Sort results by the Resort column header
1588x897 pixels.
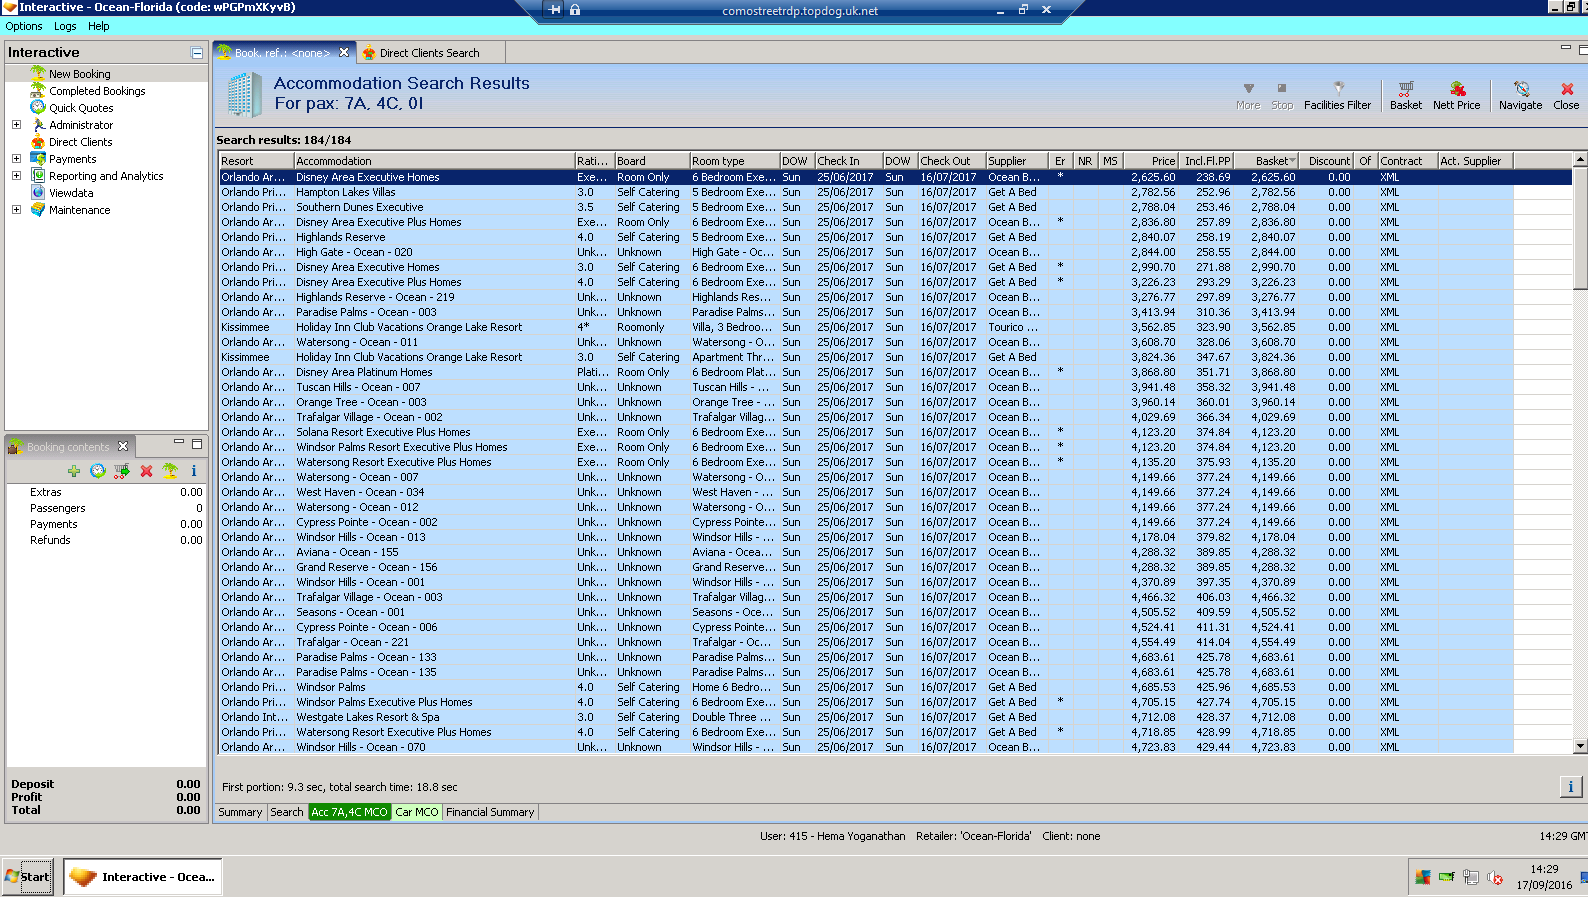click(x=256, y=161)
